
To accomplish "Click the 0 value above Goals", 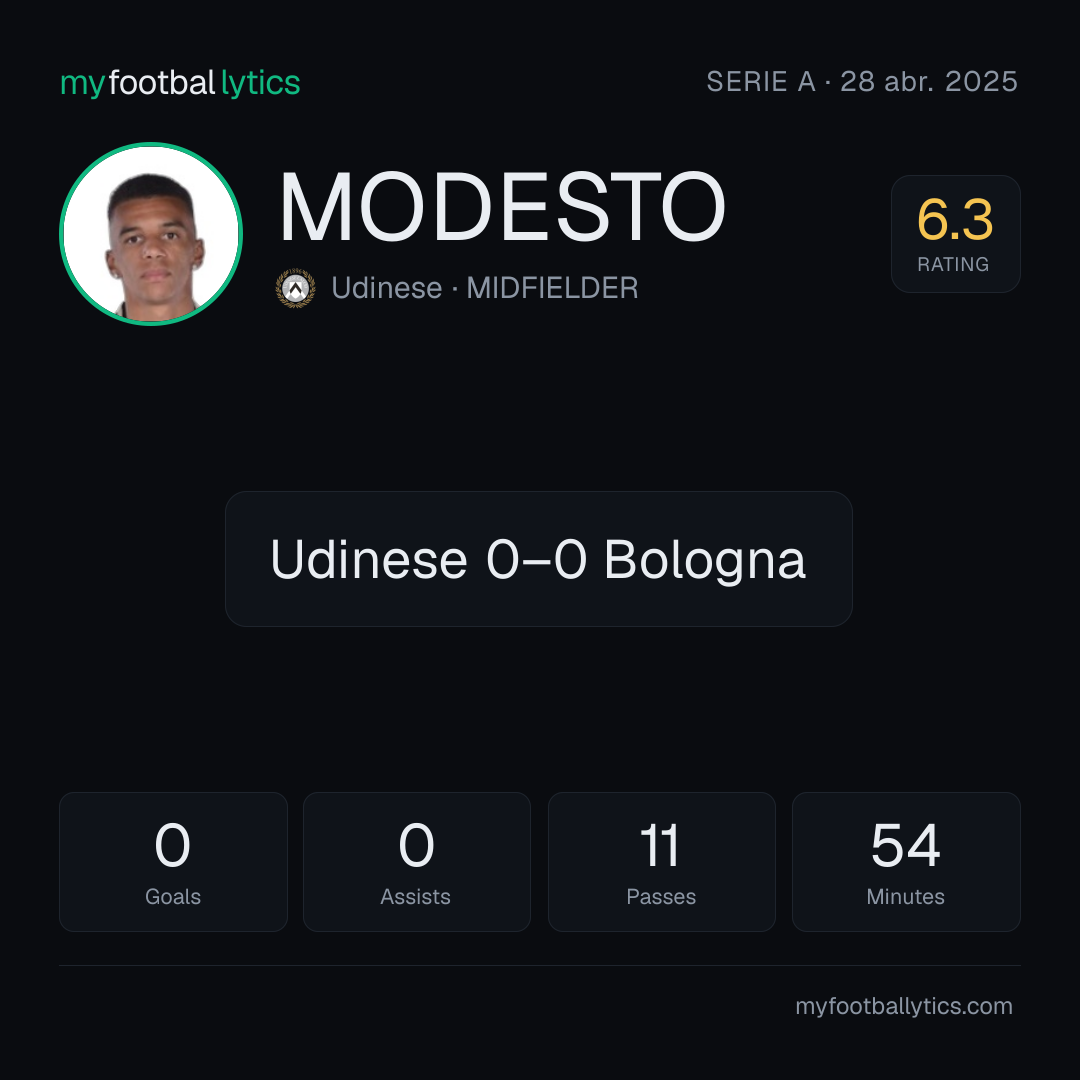I will pos(172,845).
